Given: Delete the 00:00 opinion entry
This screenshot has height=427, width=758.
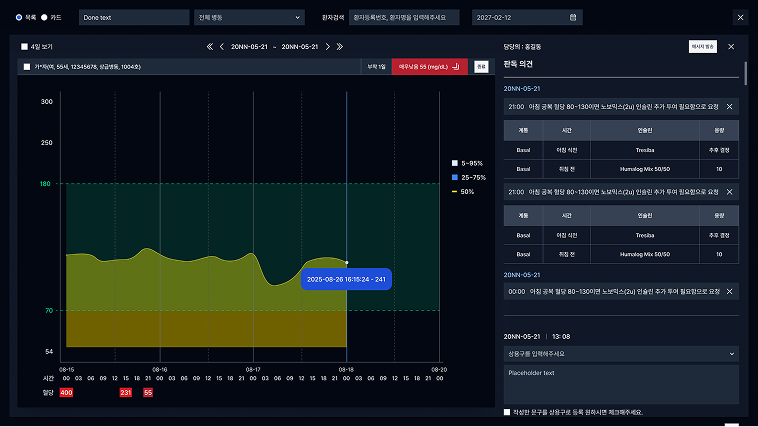Looking at the screenshot, I should [729, 291].
